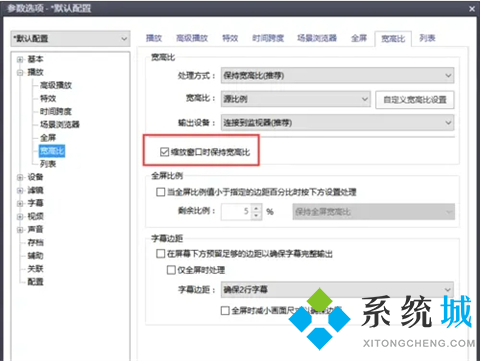The width and height of the screenshot is (480, 361).
Task: Enable the 当全屏比例值小于指定的边距 checkbox
Action: coord(161,192)
